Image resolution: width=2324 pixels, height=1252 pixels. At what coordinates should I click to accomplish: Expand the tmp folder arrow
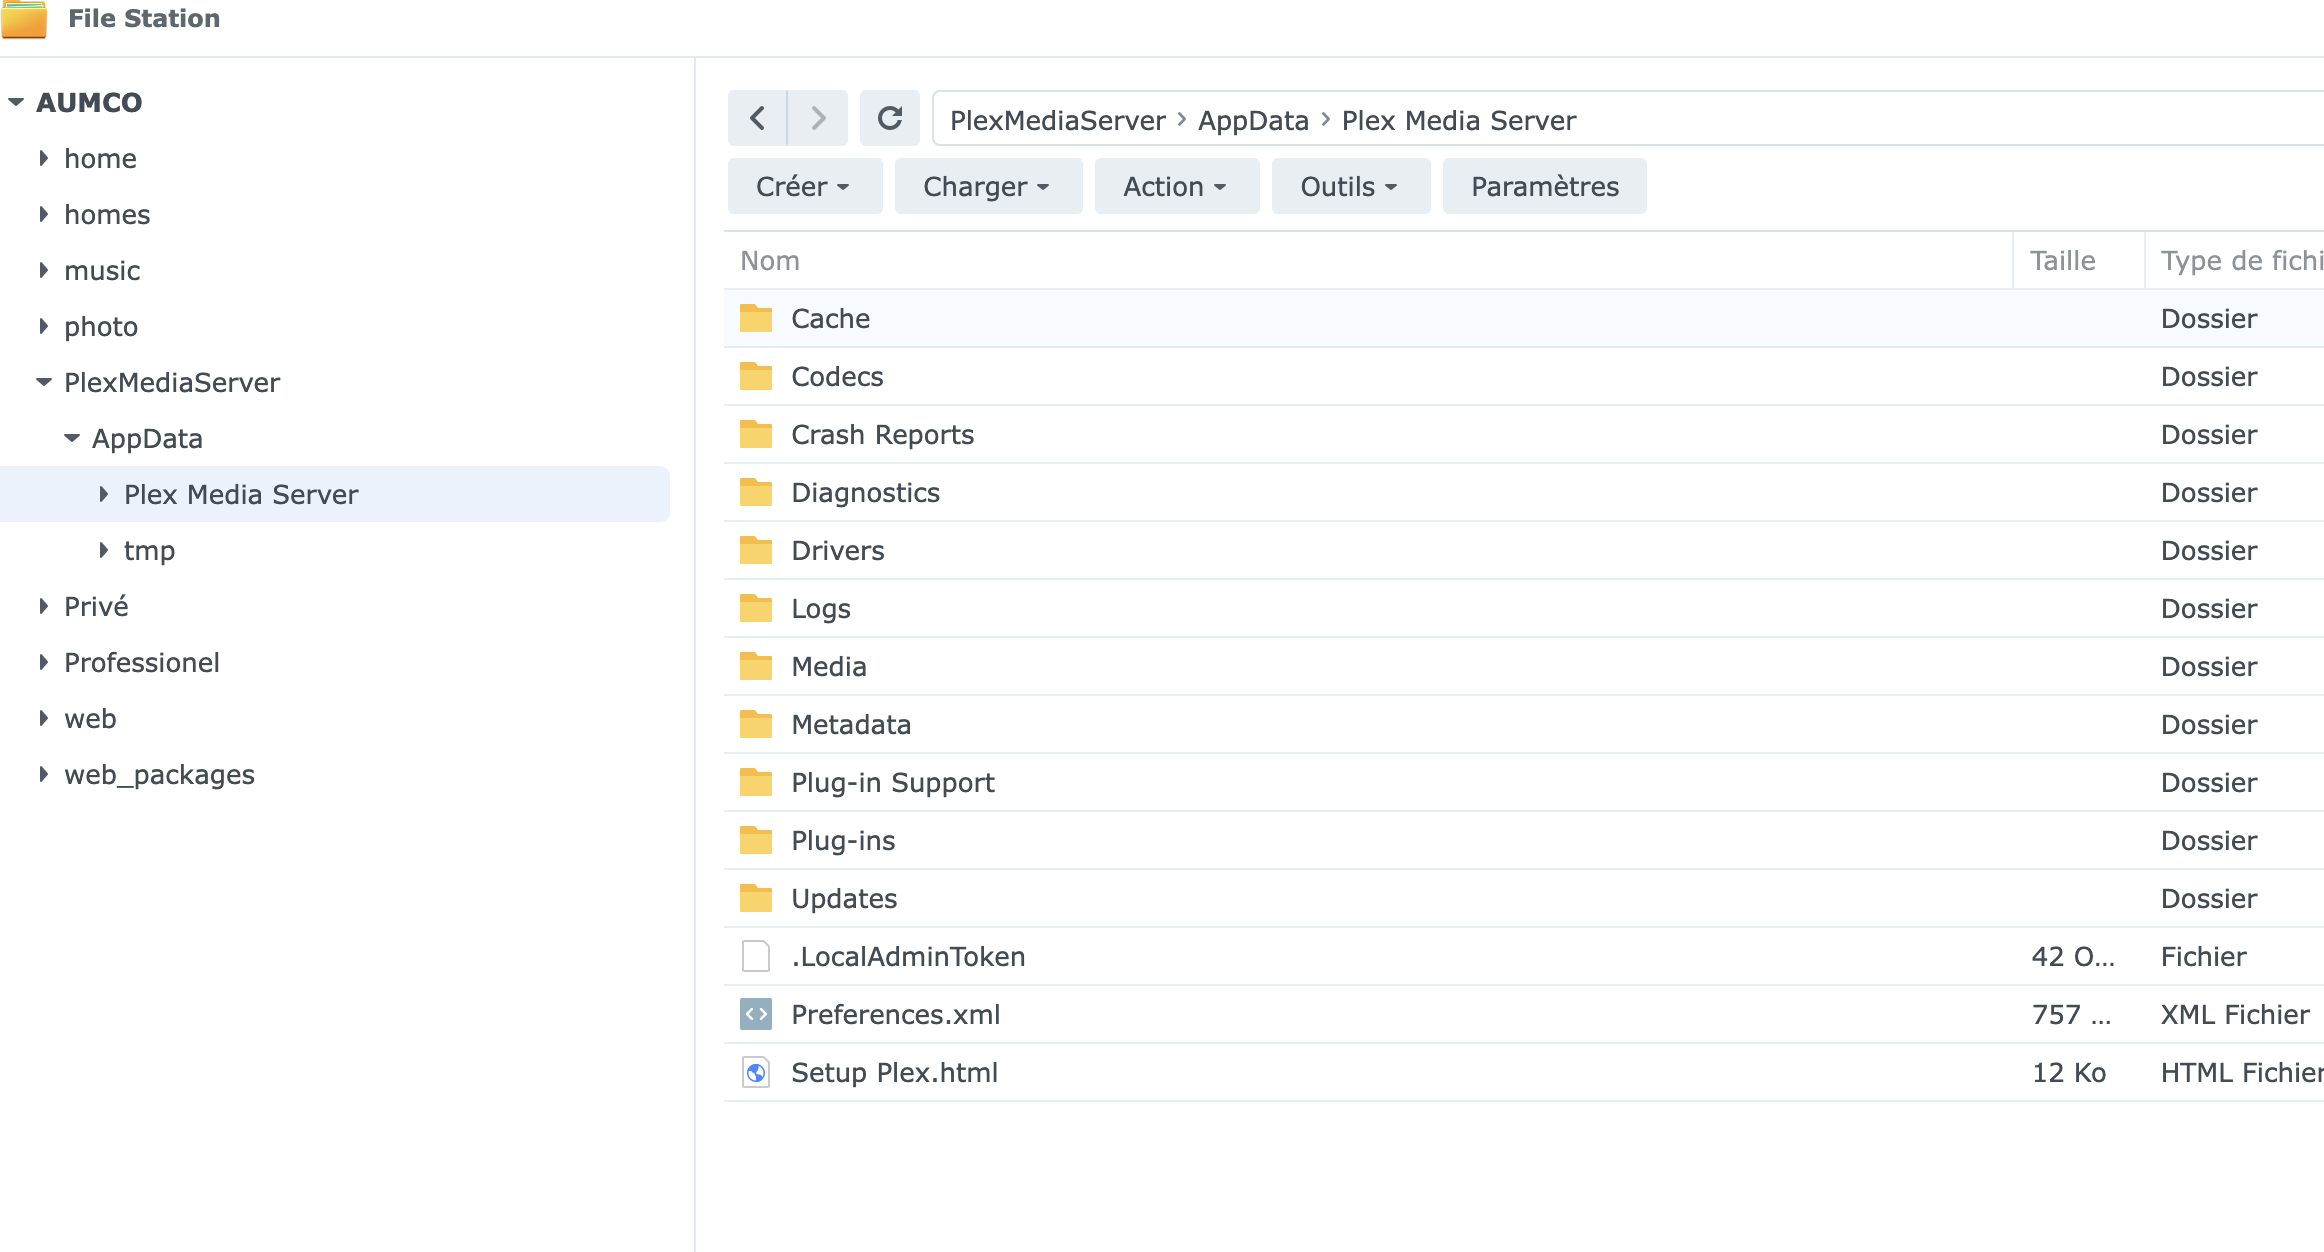tap(103, 550)
